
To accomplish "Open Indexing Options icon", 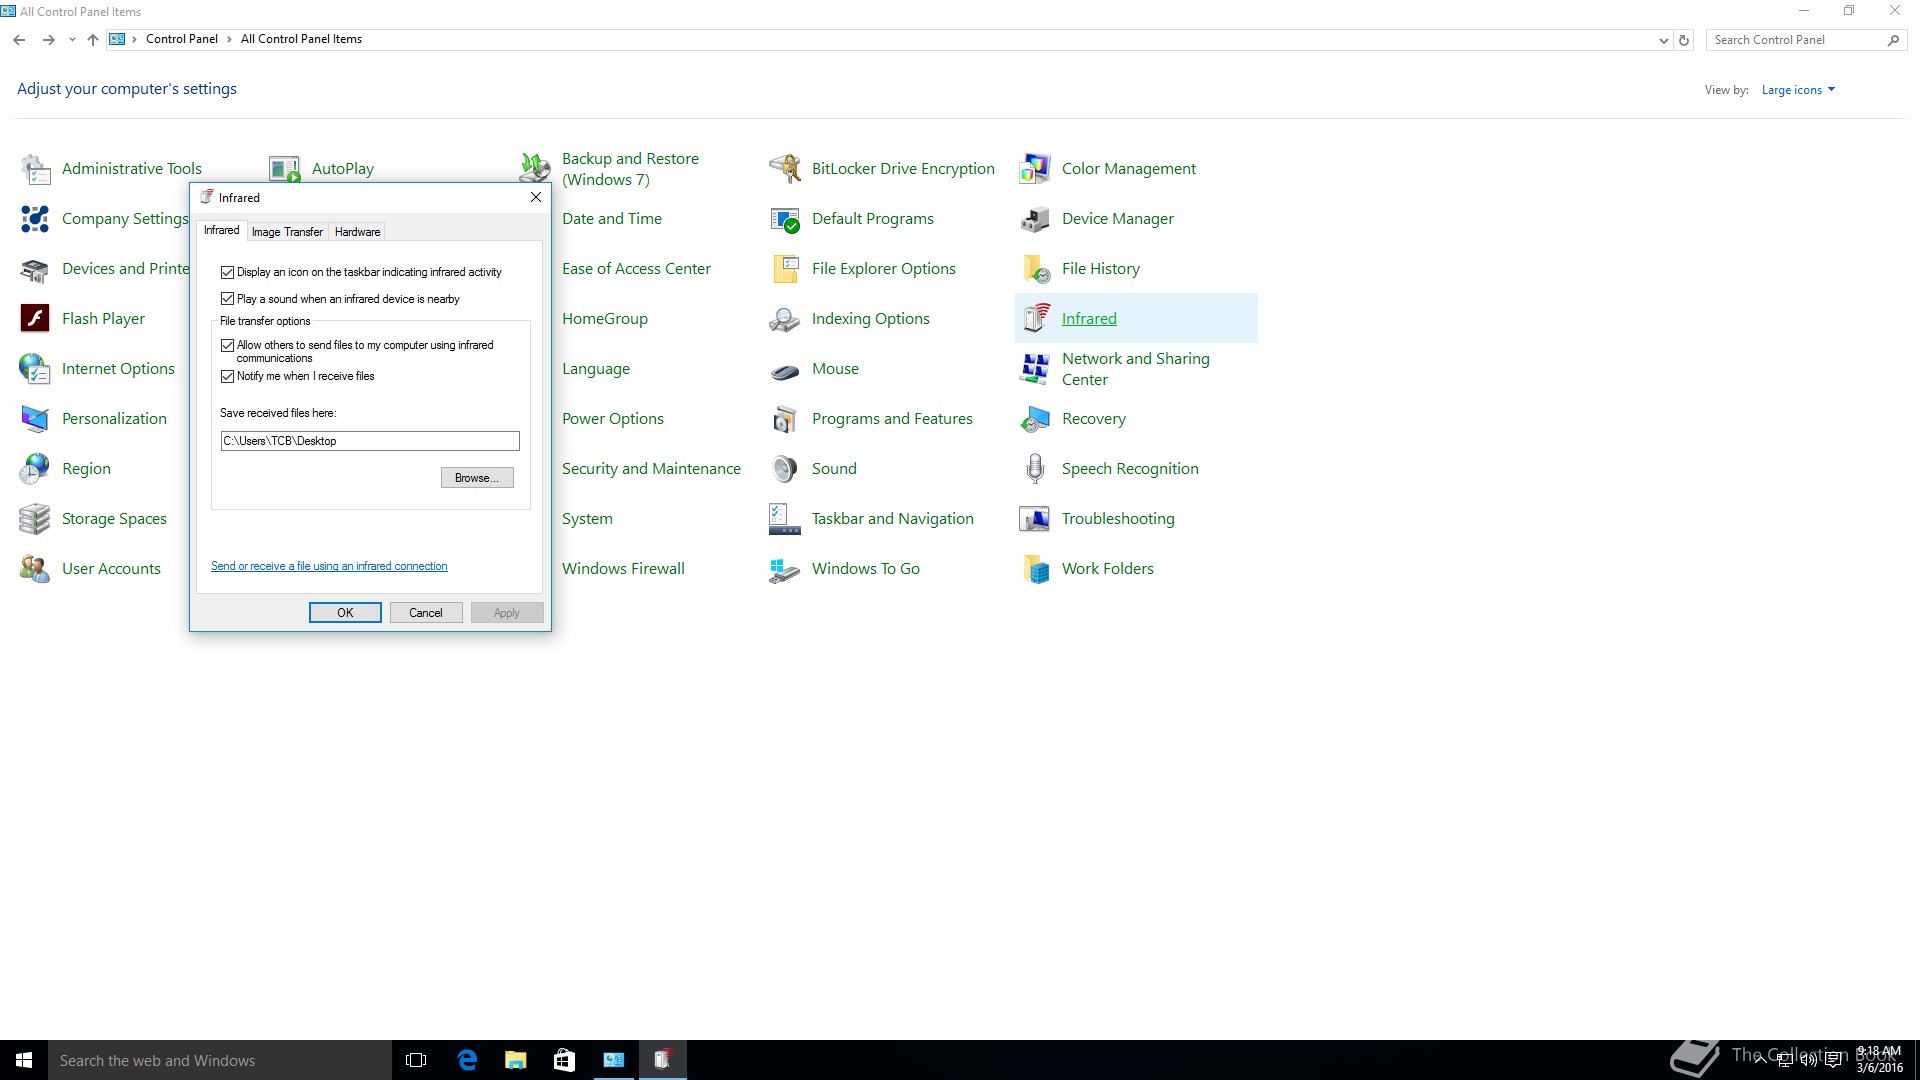I will click(786, 319).
